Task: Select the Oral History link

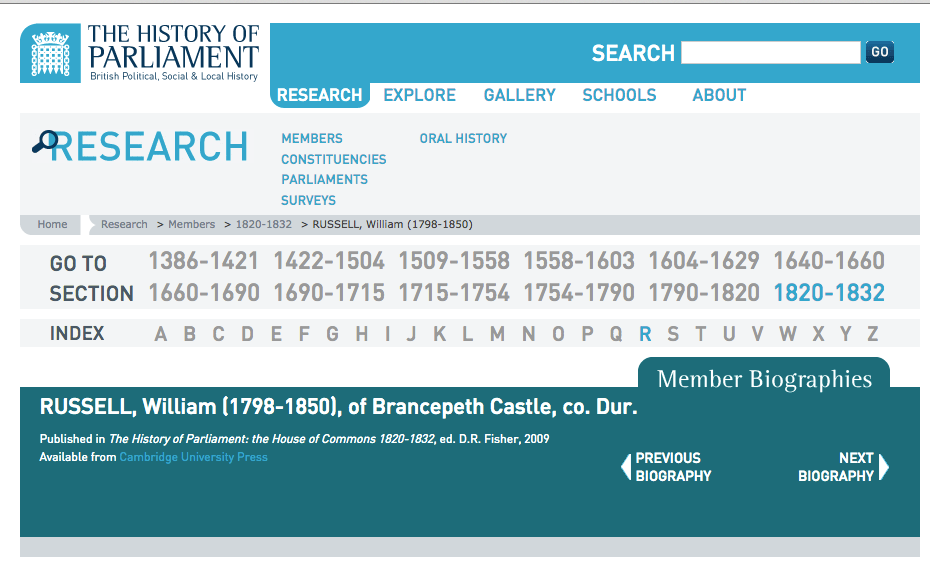Action: (x=463, y=139)
